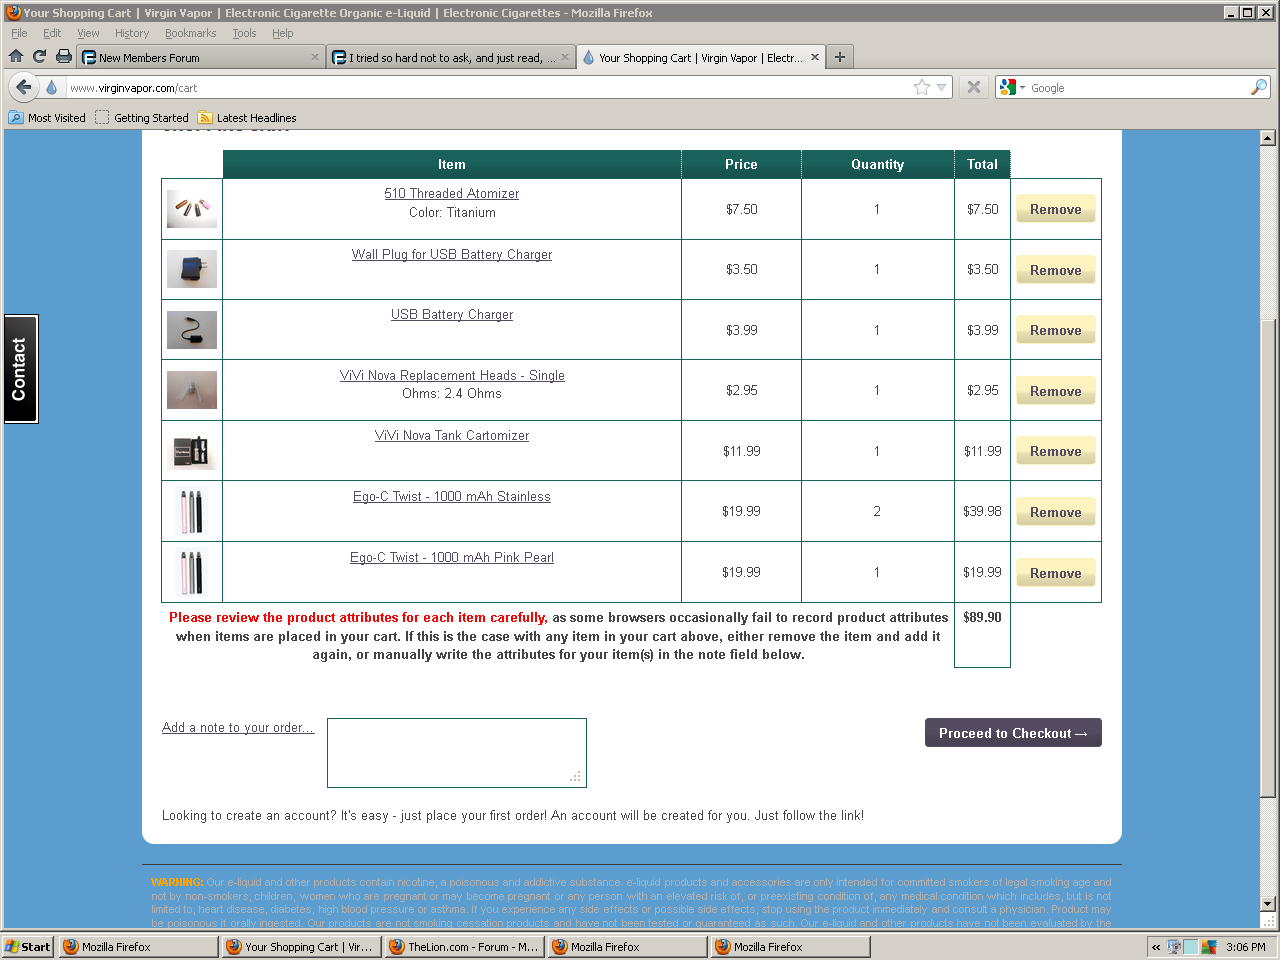Viewport: 1280px width, 960px height.
Task: Open the Edit menu
Action: point(52,33)
